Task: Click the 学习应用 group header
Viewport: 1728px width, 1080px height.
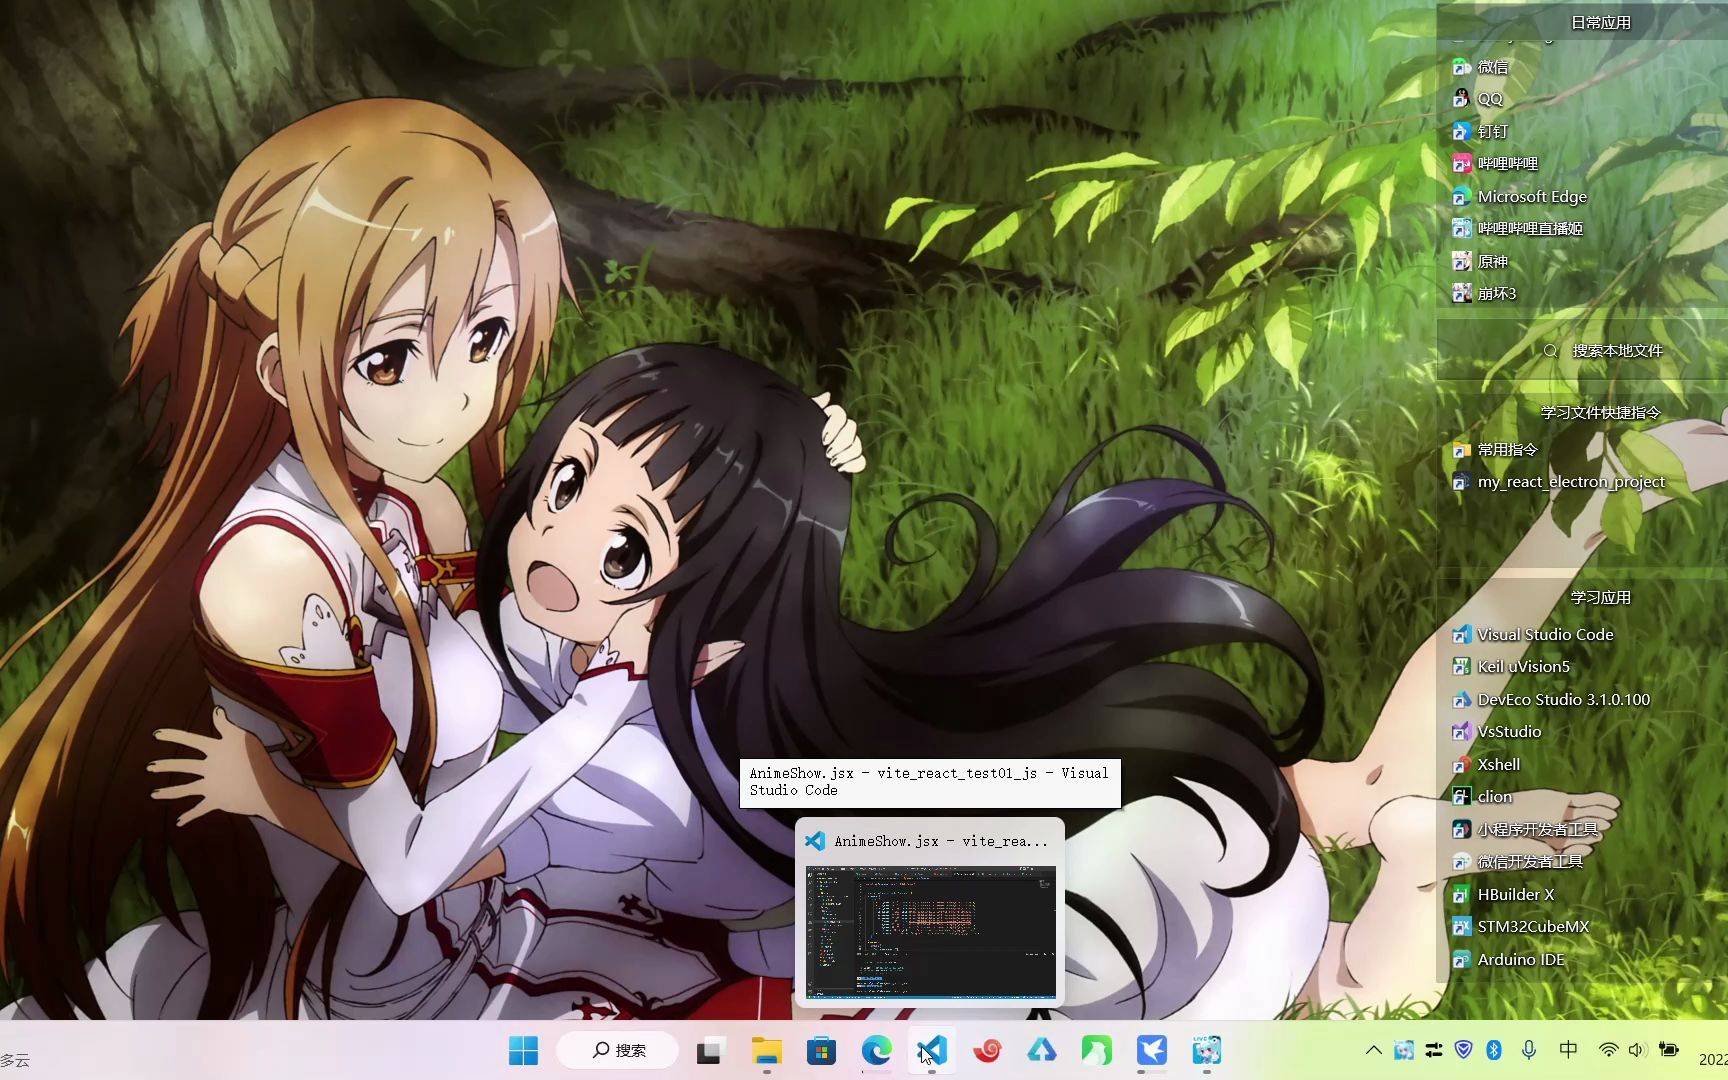Action: (x=1600, y=597)
